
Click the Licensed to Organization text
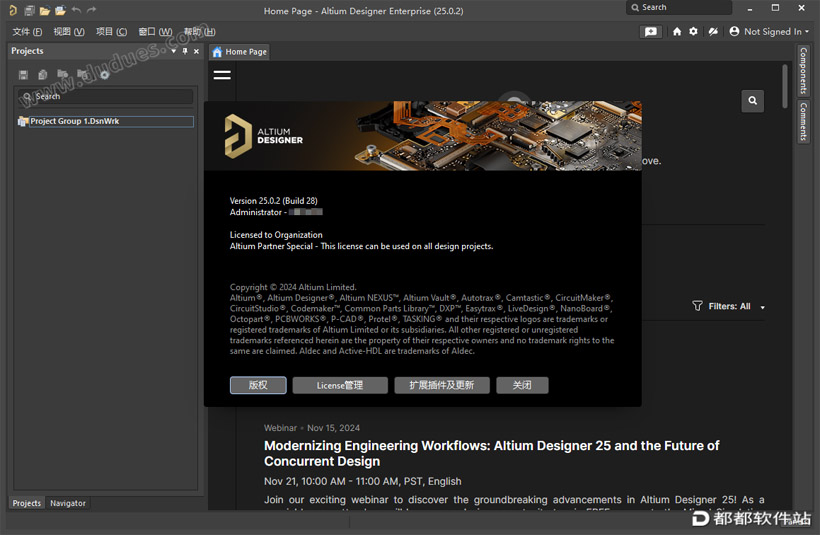coord(276,235)
